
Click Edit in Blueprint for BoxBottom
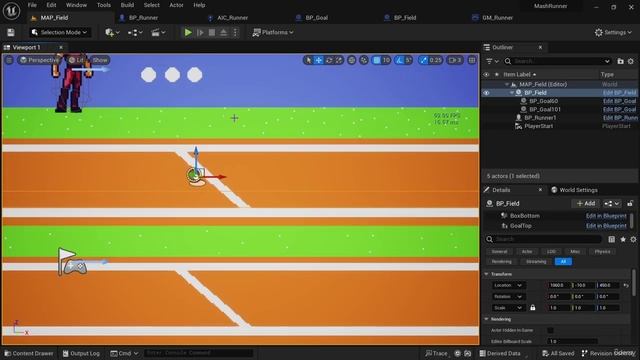click(x=606, y=216)
